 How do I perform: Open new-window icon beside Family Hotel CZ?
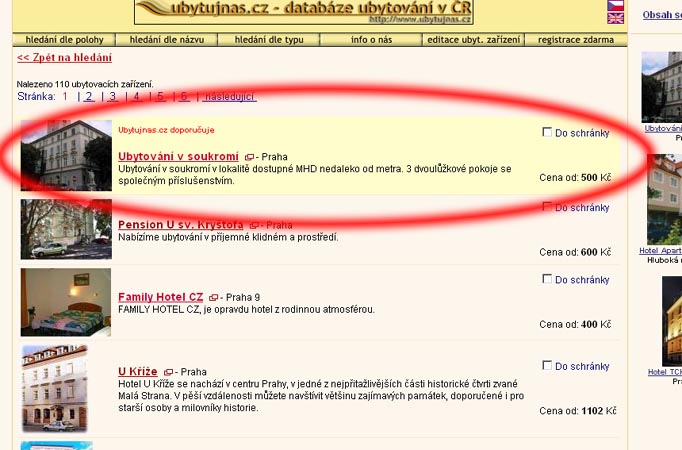[x=213, y=298]
